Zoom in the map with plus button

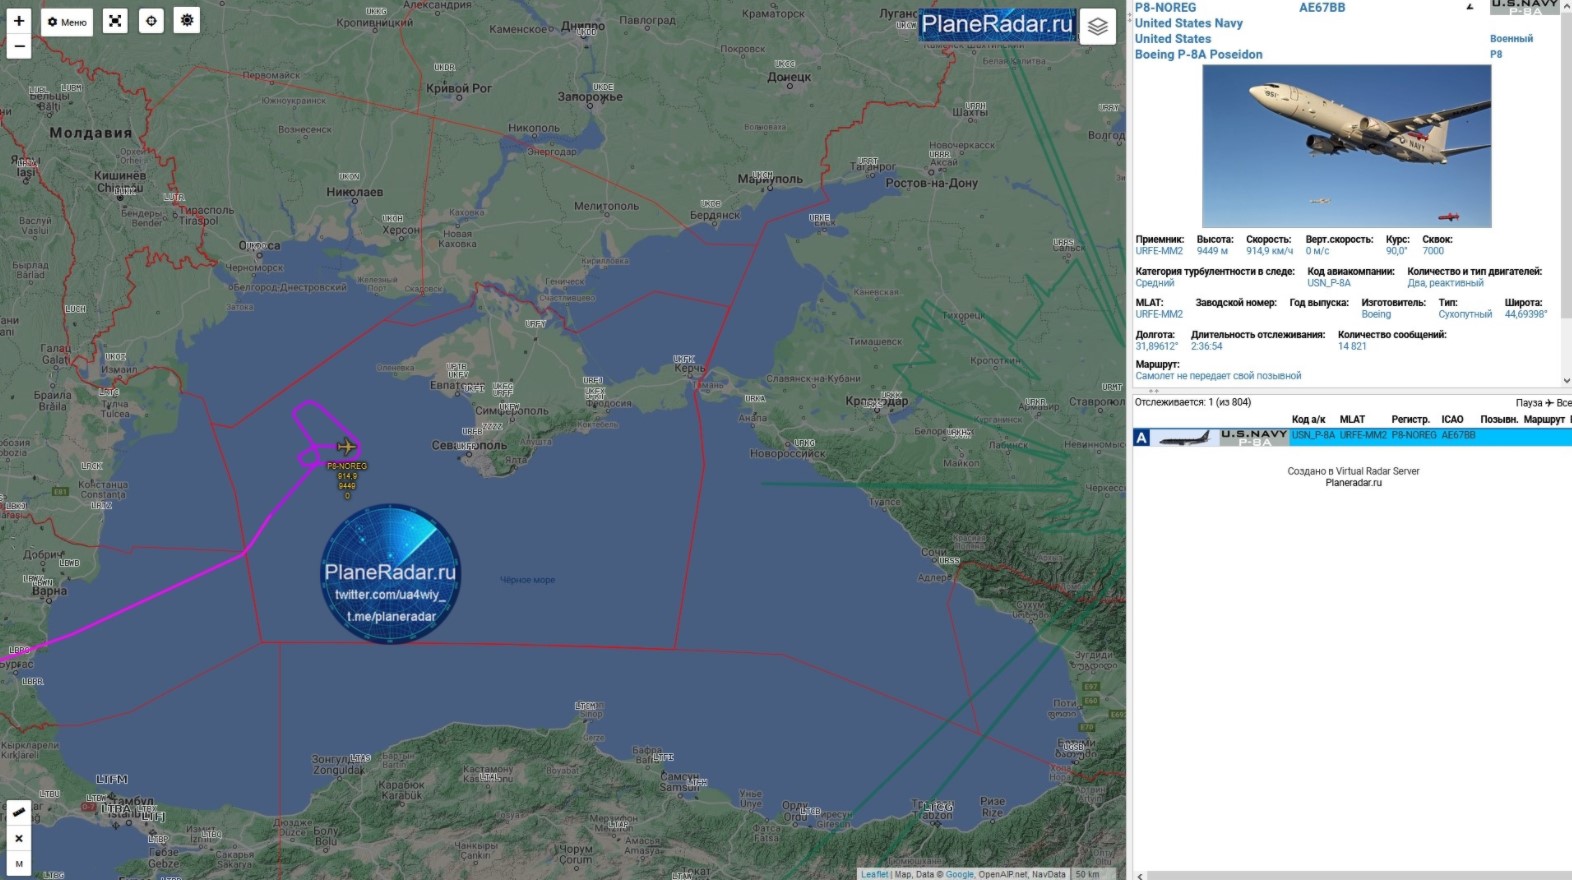(x=19, y=21)
